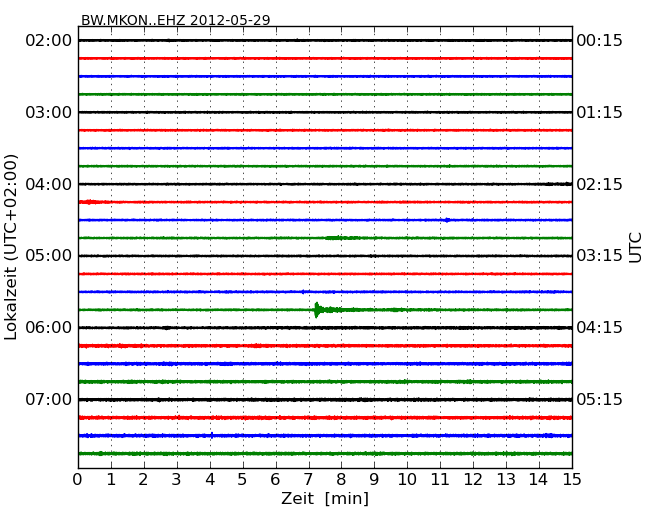650x520 pixels.
Task: Click the 05:15 UTC tick label
Action: (599, 399)
